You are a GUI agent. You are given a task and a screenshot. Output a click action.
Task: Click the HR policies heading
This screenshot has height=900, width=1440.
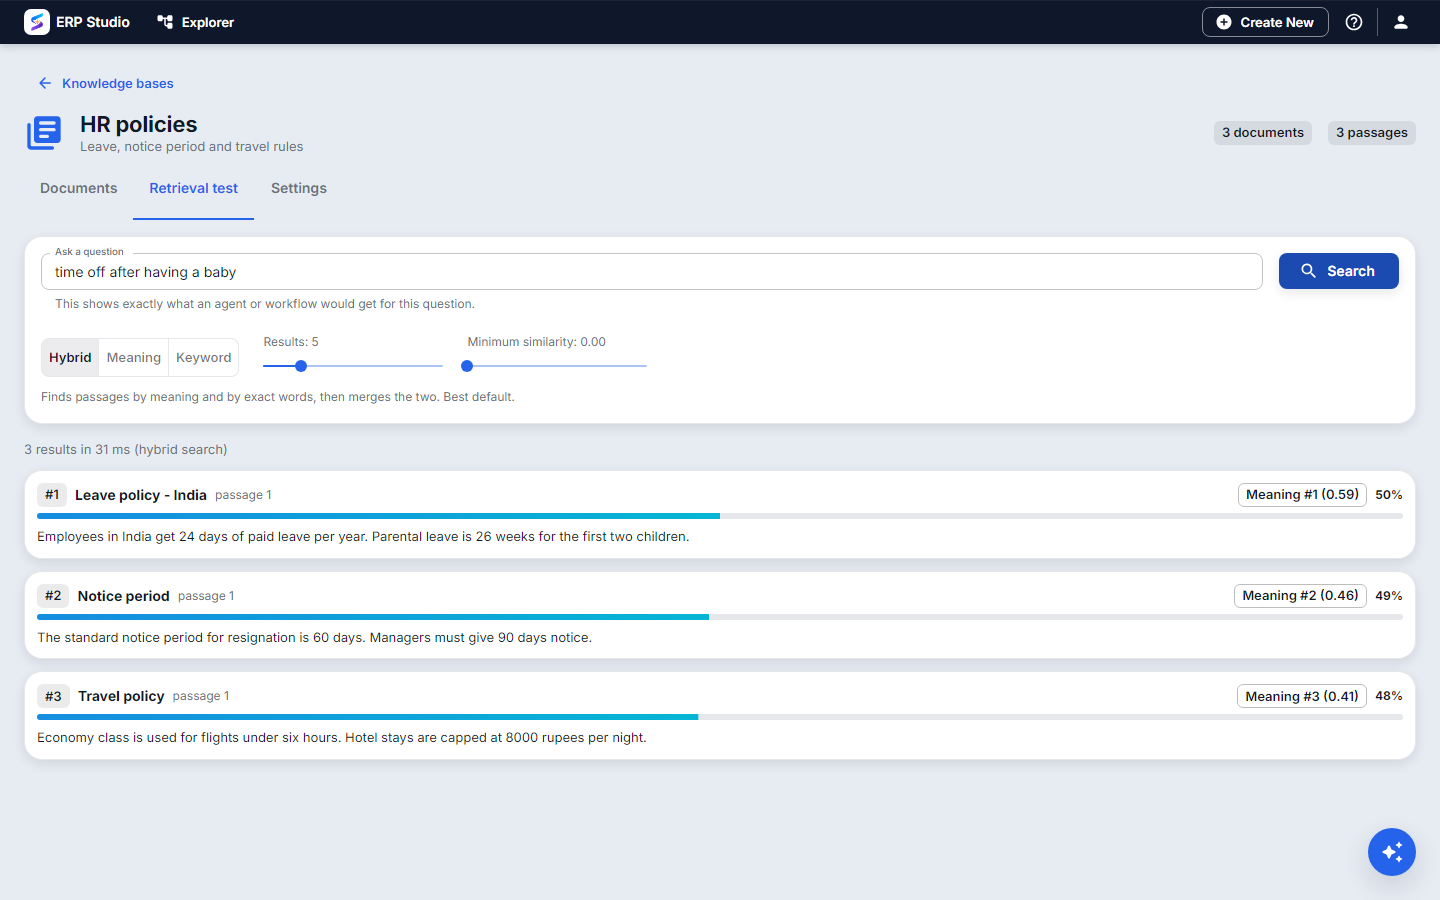[x=139, y=124]
